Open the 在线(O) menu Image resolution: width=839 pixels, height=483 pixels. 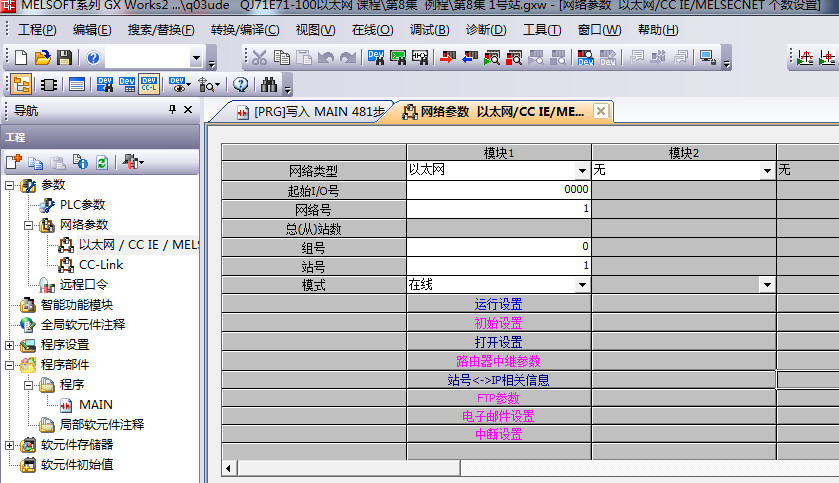372,30
